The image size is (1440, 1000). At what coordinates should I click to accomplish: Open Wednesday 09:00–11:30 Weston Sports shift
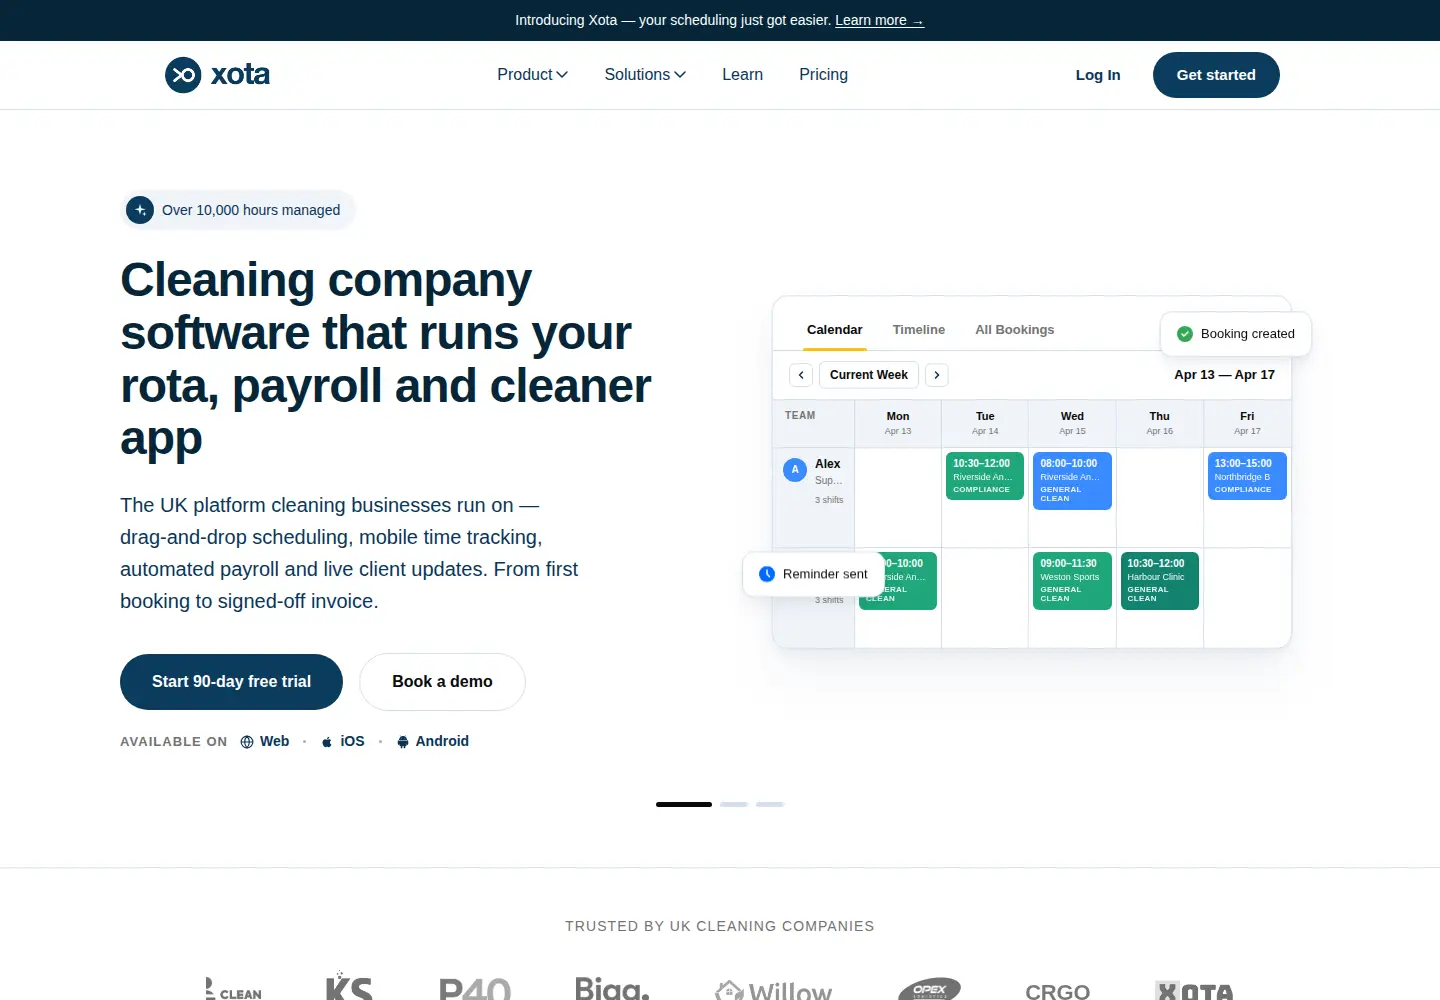[x=1072, y=581]
